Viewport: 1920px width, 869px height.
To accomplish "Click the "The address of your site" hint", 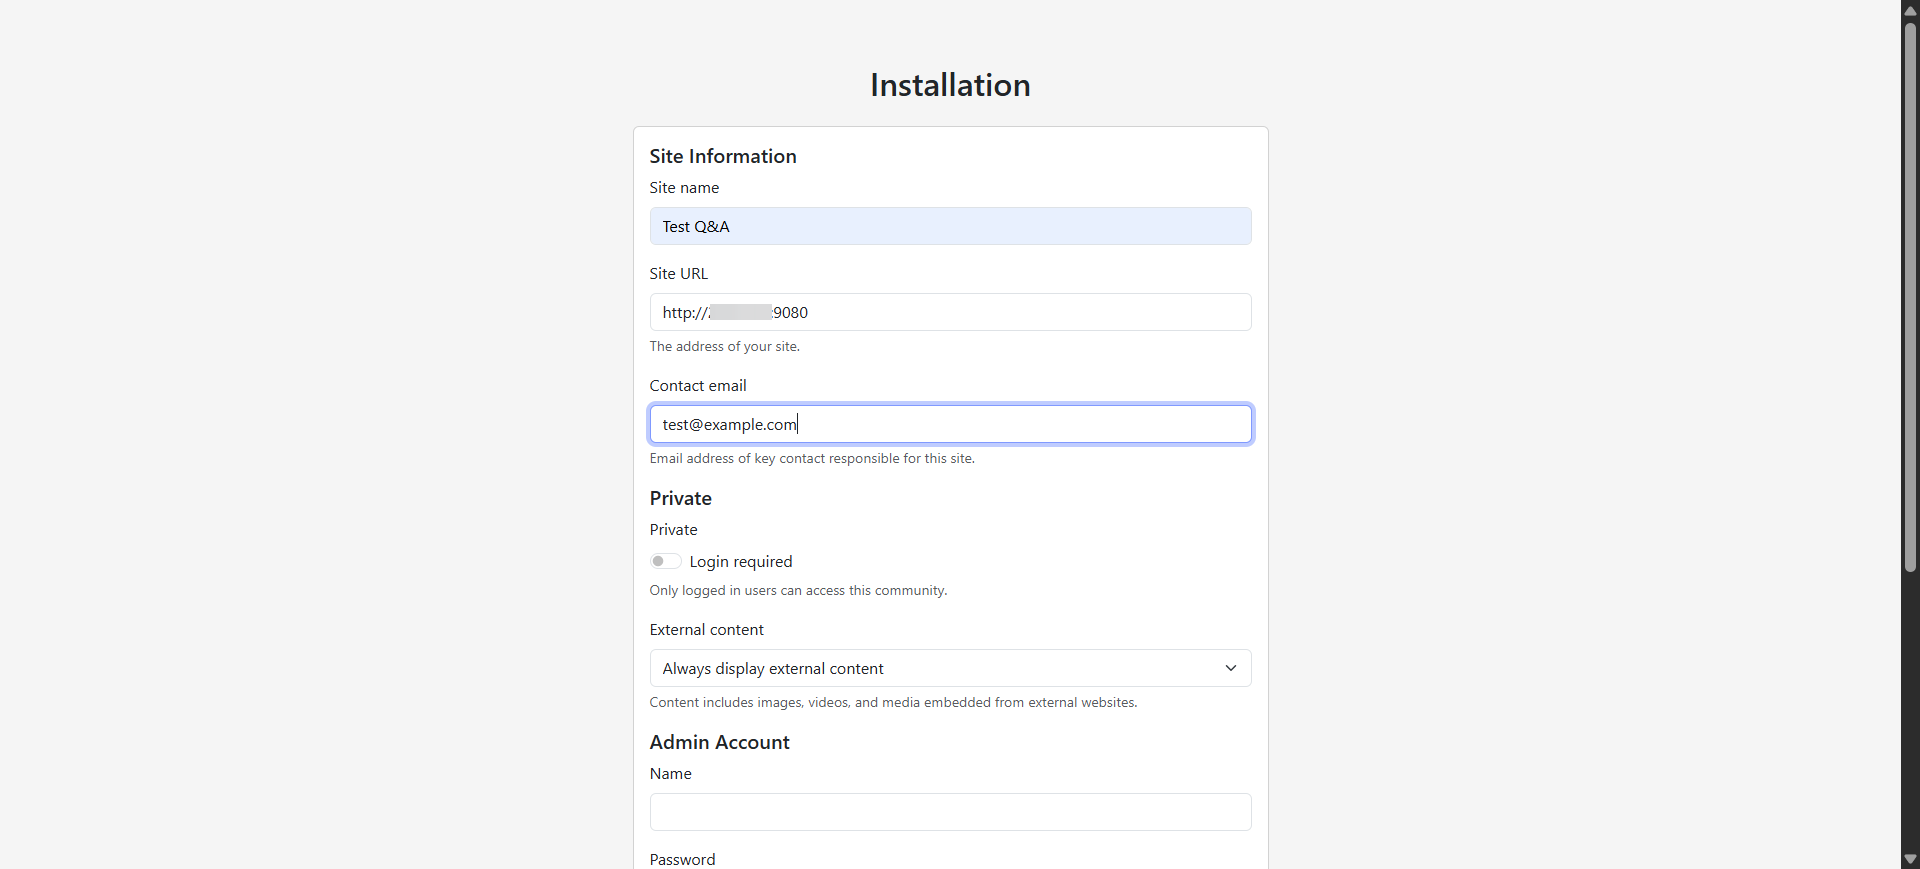I will 724,347.
